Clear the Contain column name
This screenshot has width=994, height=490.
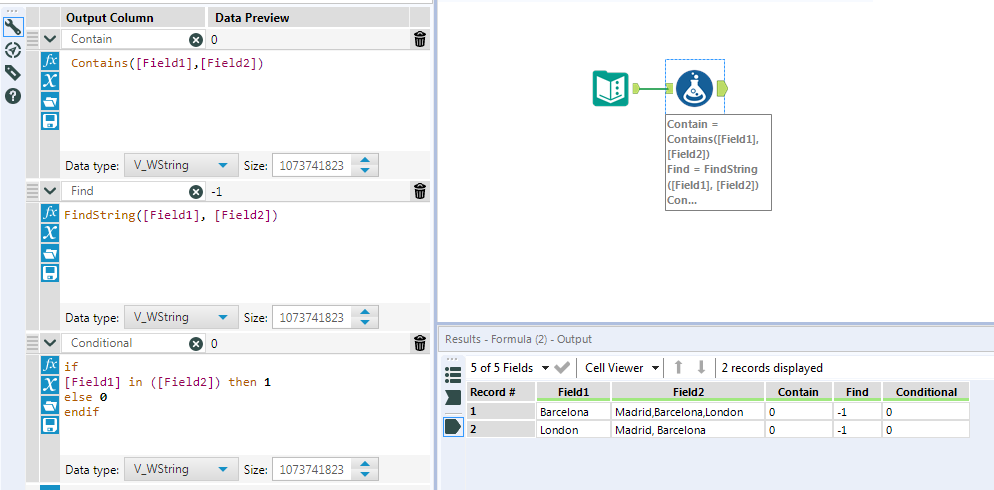(196, 40)
